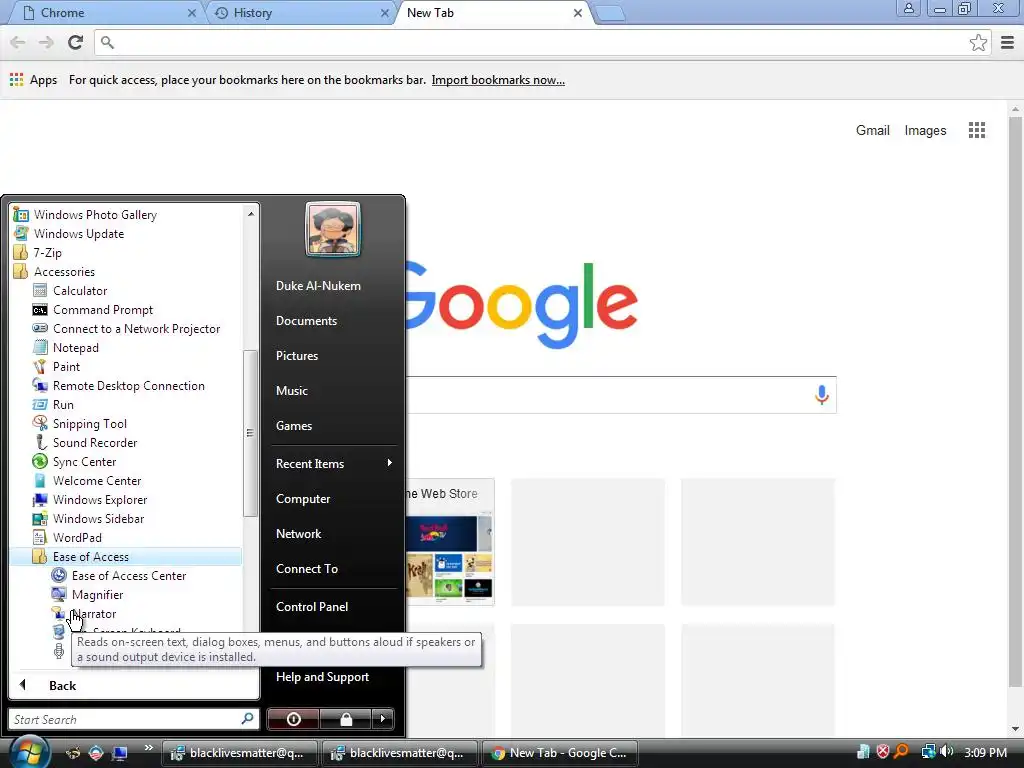Open Music from Start menu

click(x=291, y=391)
